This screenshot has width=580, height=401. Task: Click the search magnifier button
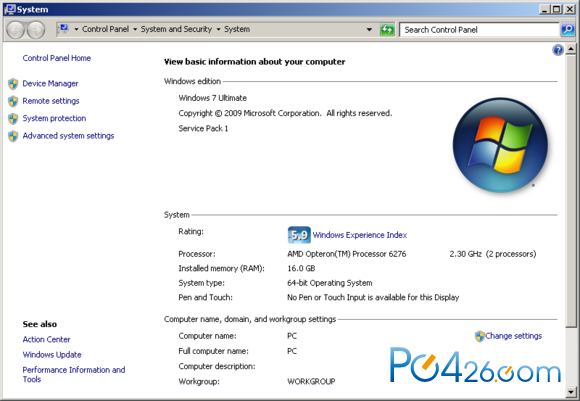coord(567,30)
